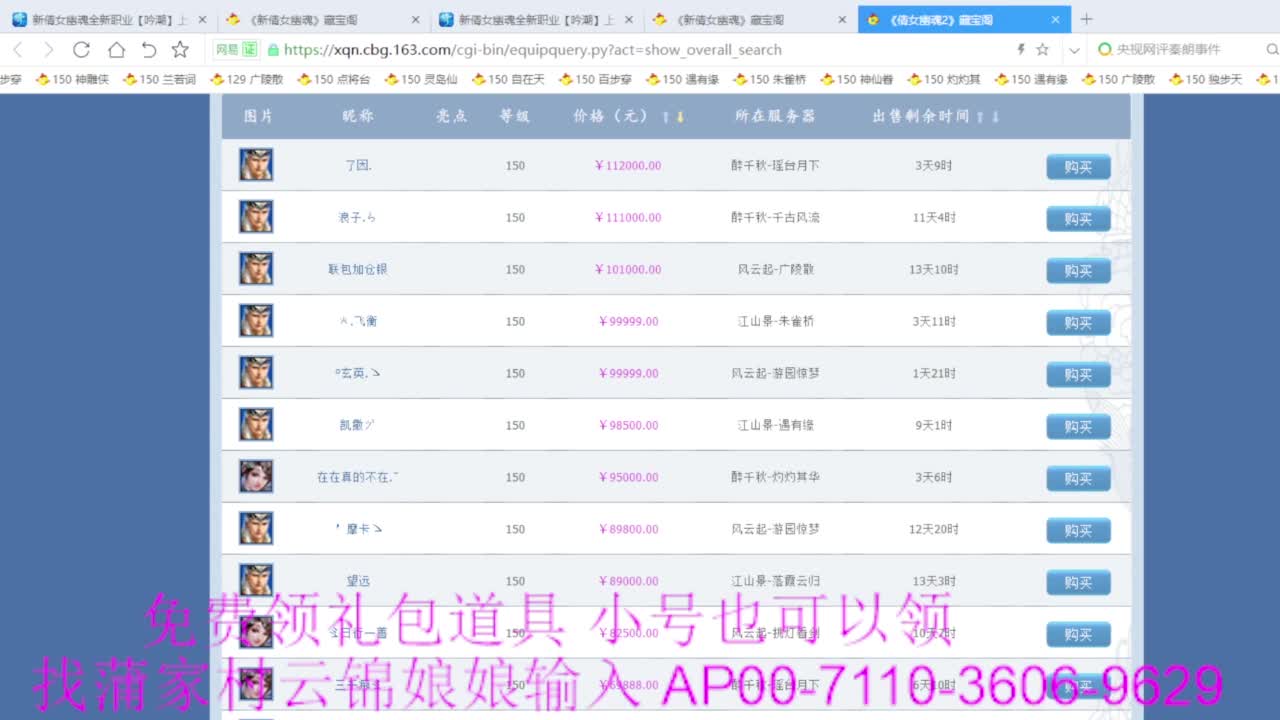Click the browser home icon
The width and height of the screenshot is (1280, 720).
118,49
